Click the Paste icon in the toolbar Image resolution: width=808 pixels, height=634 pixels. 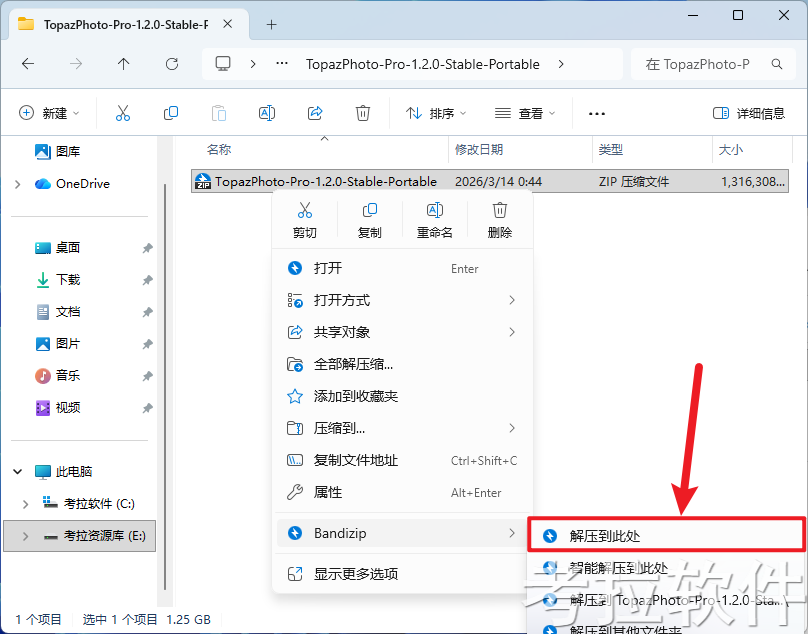[x=219, y=113]
